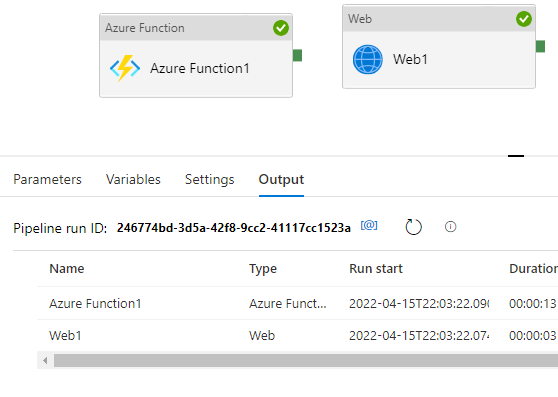Sort by the Name column header
Screen dimensions: 558x397
coord(67,269)
